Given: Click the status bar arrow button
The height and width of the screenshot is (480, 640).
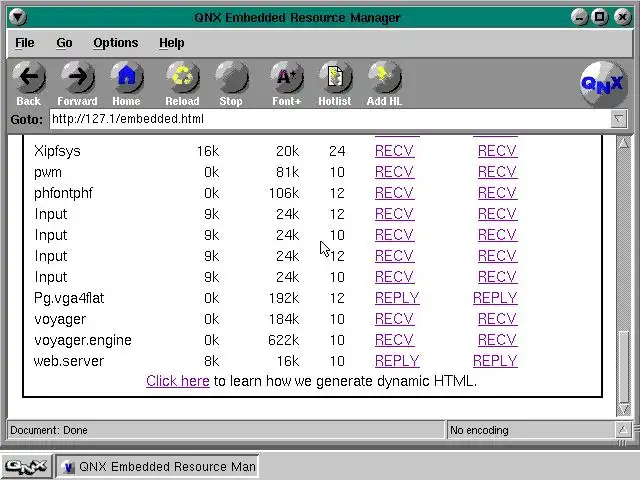Looking at the screenshot, I should pyautogui.click(x=623, y=429).
